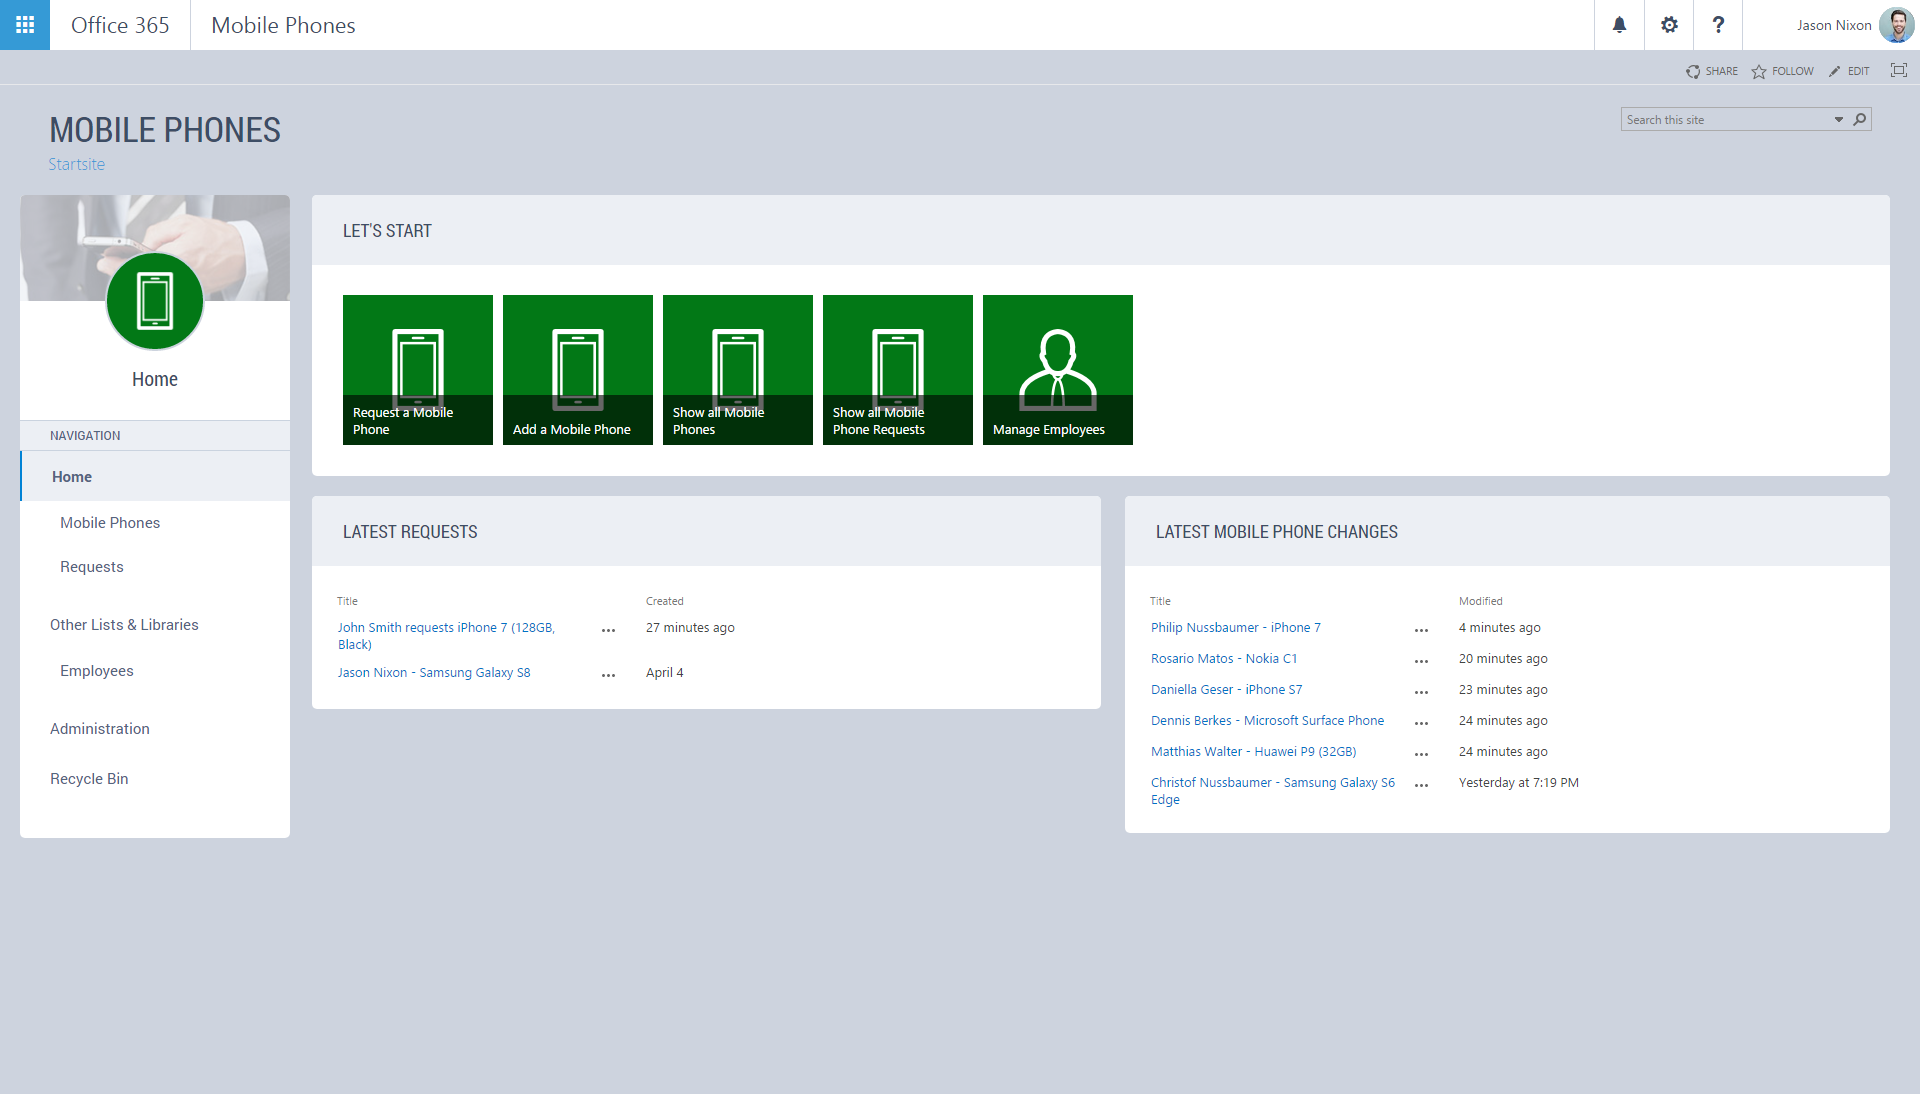This screenshot has height=1094, width=1920.
Task: Go to Requests in navigation
Action: [92, 567]
